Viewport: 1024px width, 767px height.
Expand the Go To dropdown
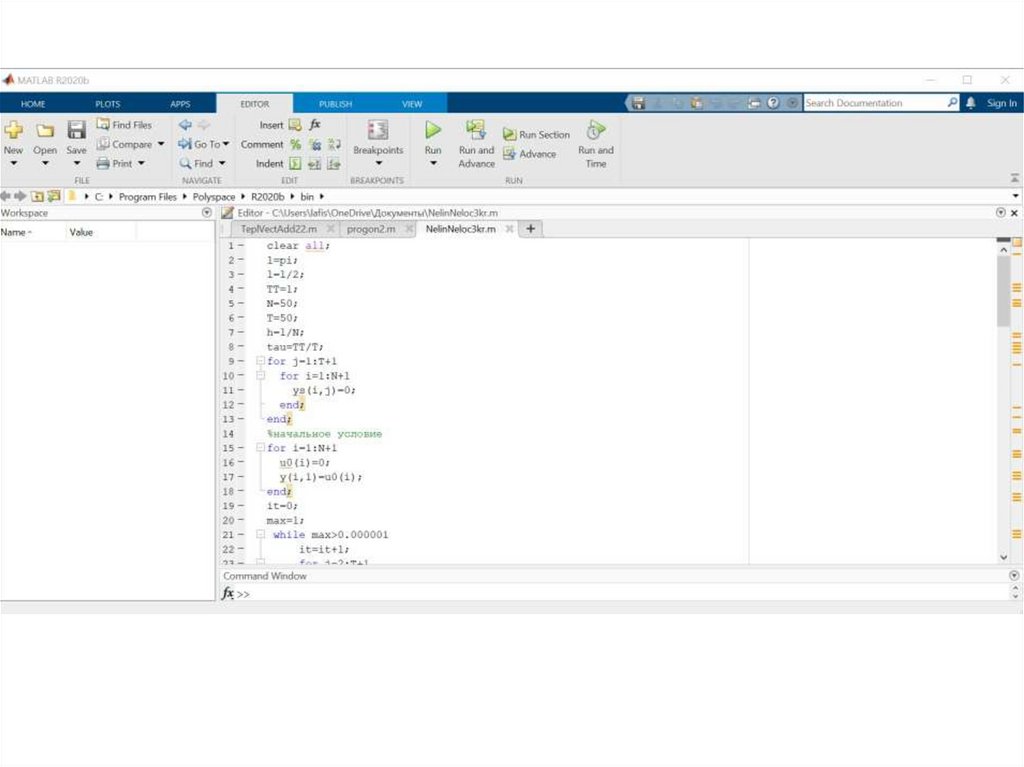pyautogui.click(x=226, y=144)
